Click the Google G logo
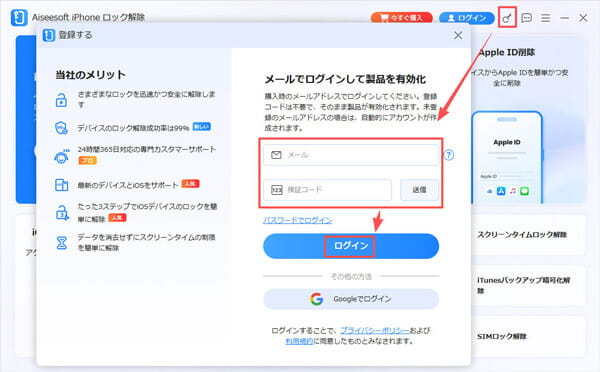 pos(316,299)
